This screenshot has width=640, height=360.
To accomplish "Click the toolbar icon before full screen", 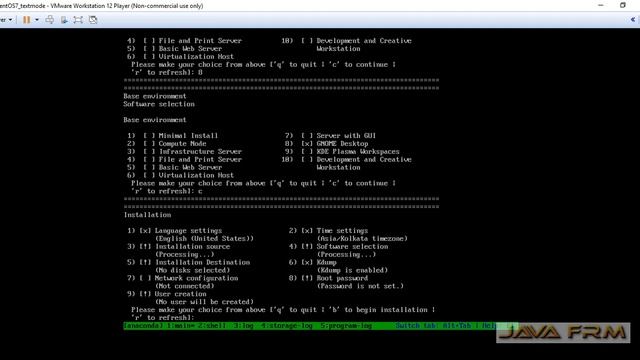I will pos(64,20).
